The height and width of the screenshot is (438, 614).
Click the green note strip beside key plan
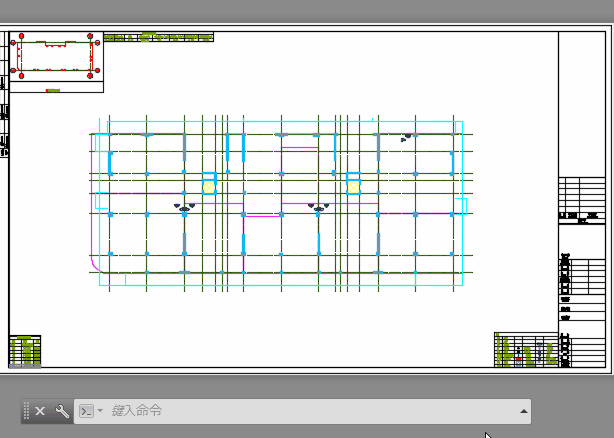pos(158,38)
